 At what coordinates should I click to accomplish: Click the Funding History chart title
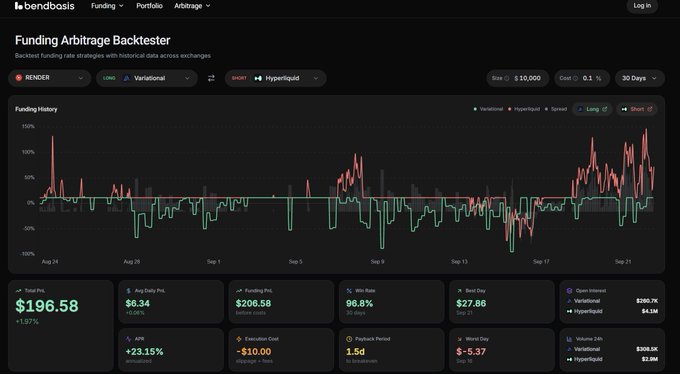click(x=36, y=109)
